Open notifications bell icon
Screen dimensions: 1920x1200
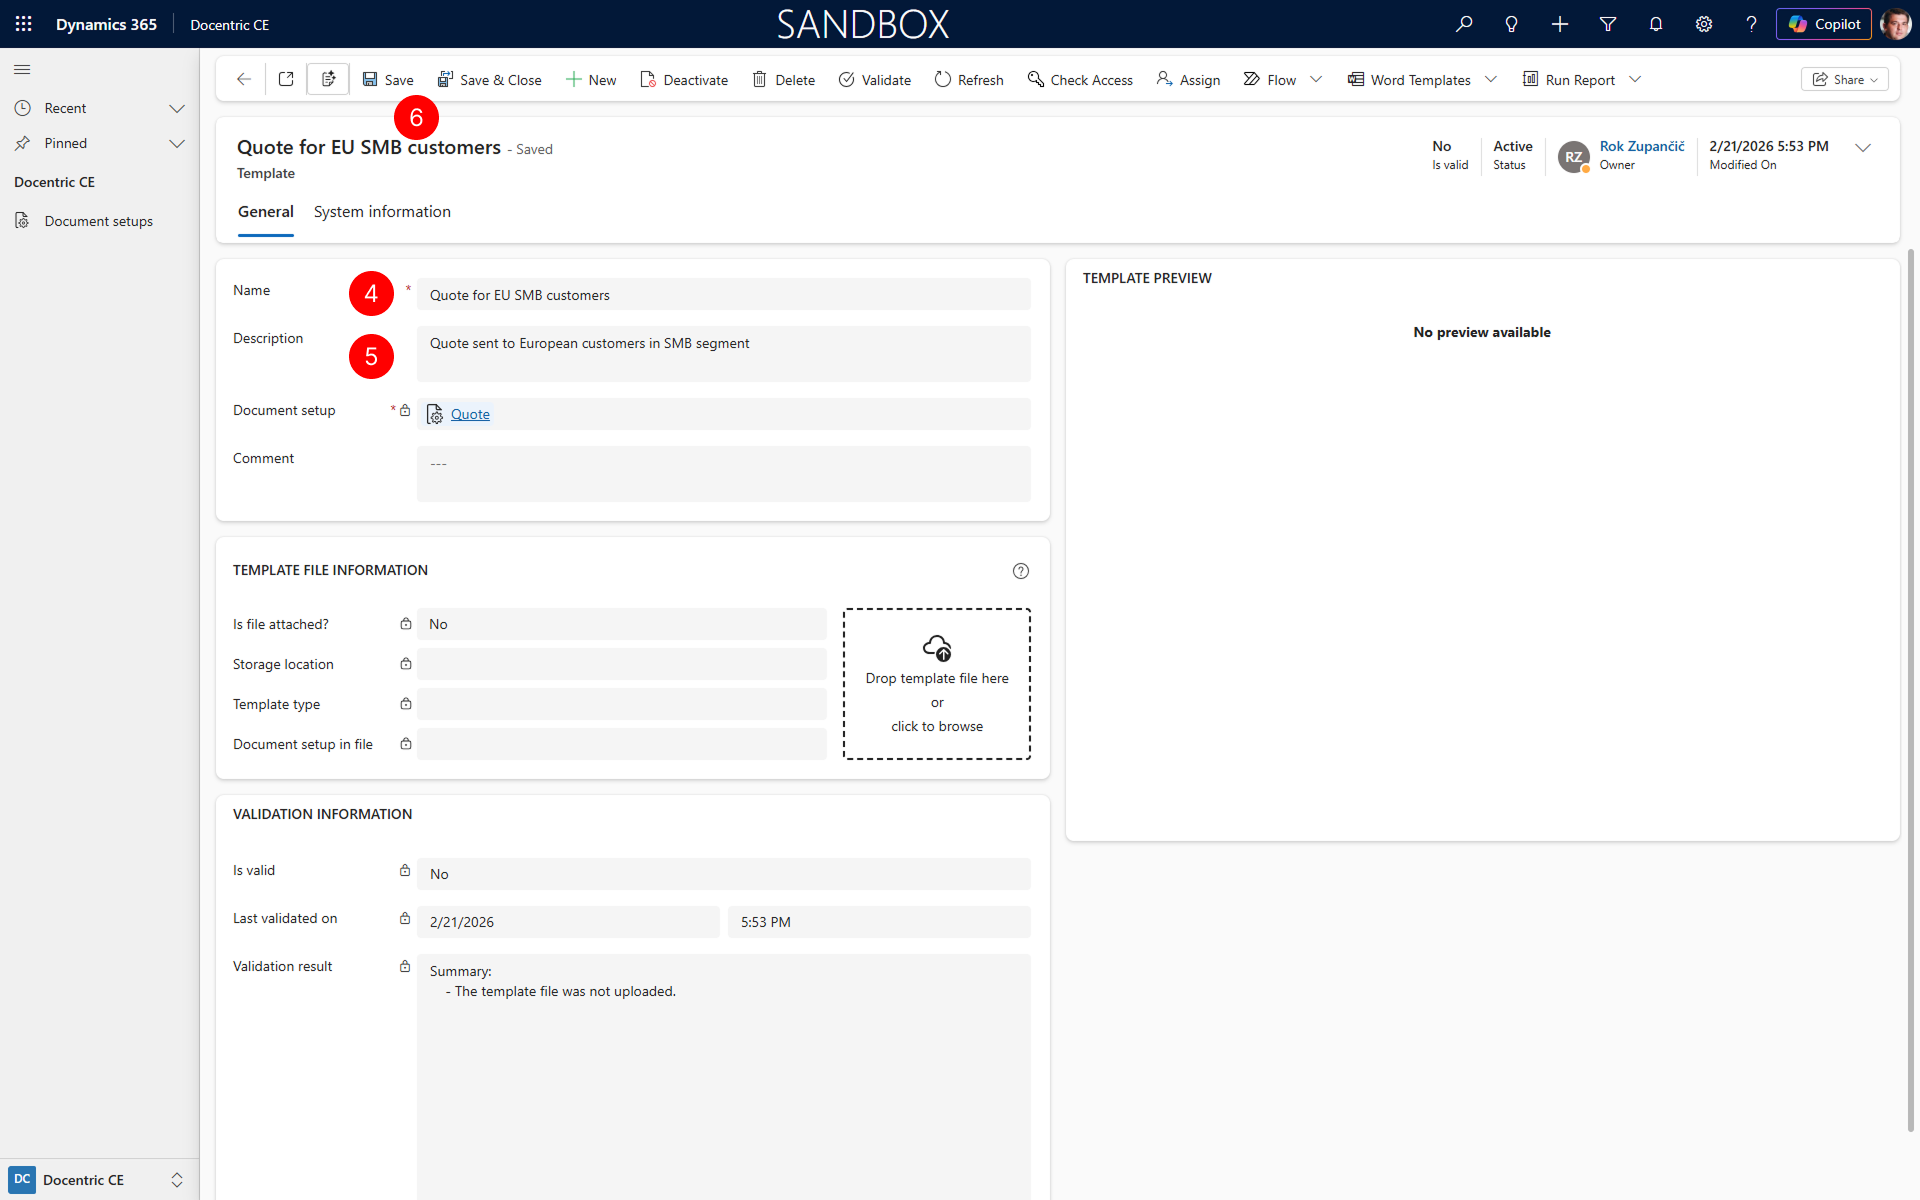tap(1656, 24)
